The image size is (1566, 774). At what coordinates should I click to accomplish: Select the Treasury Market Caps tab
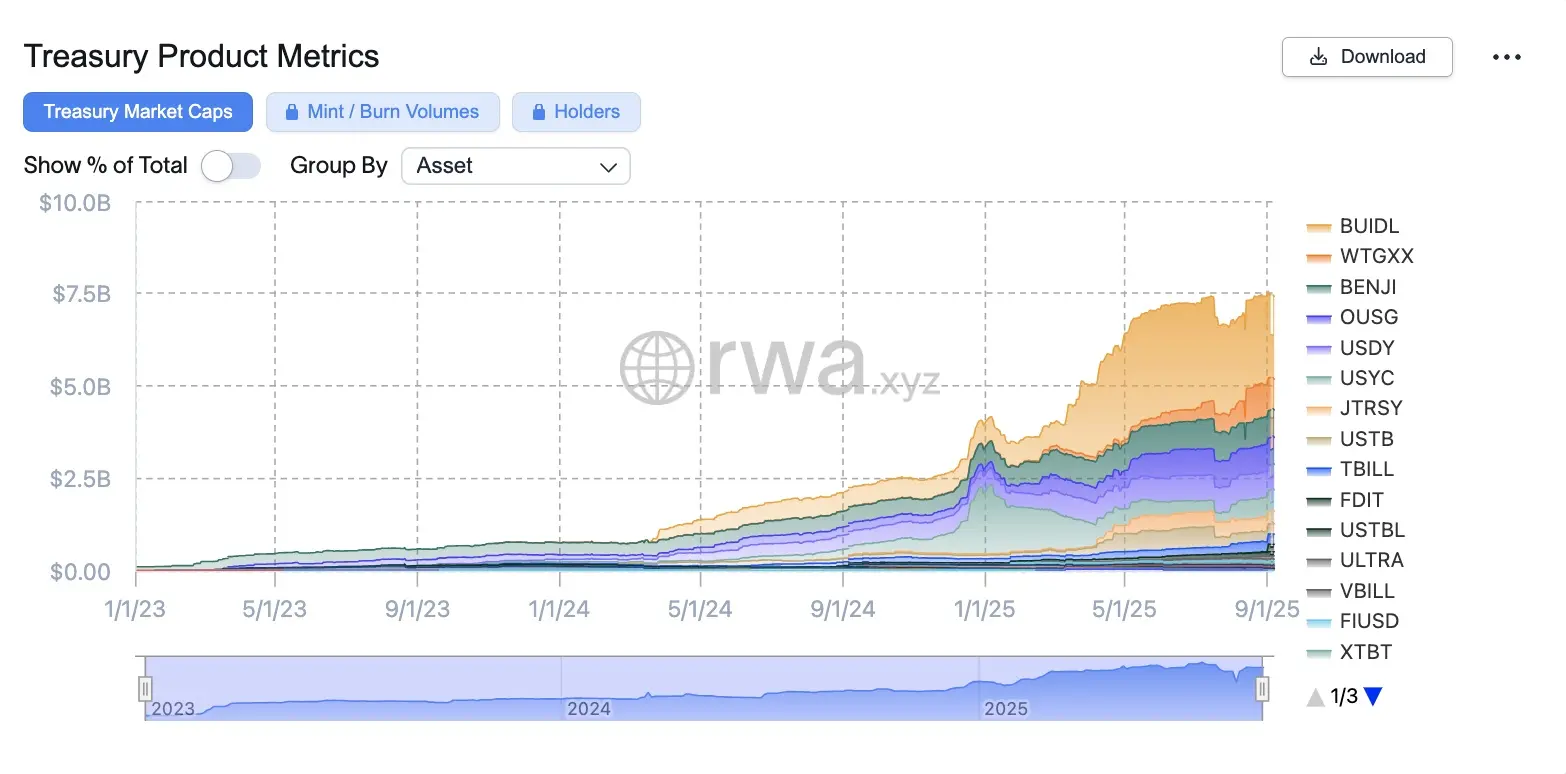click(x=138, y=112)
